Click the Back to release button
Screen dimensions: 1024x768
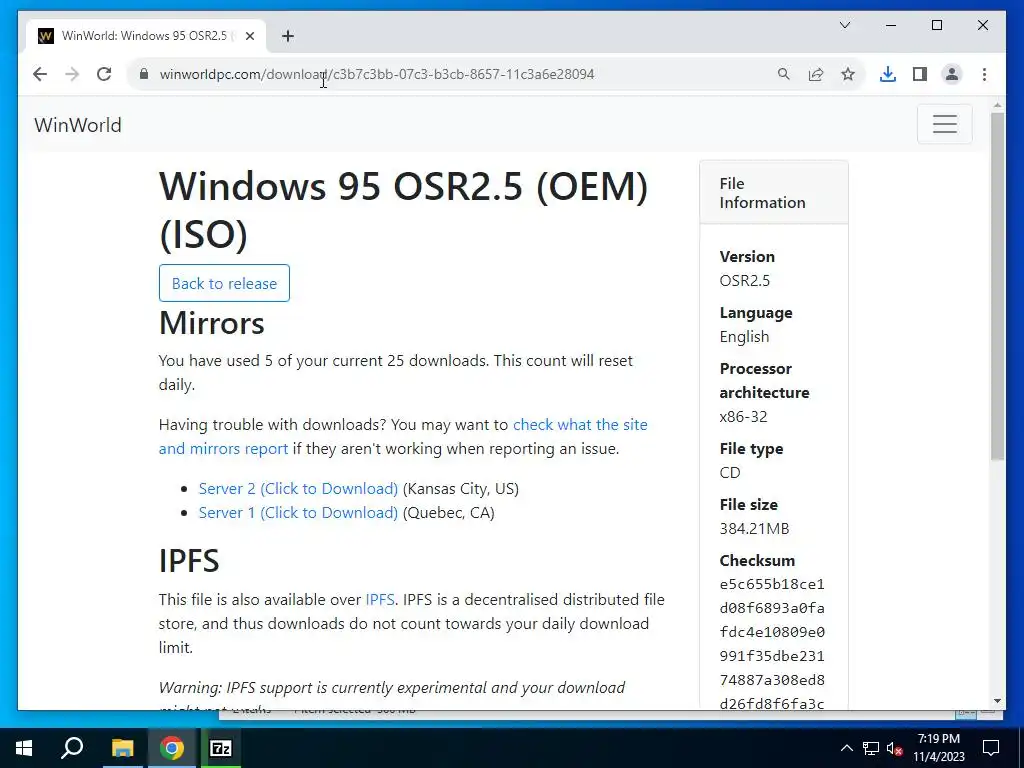224,283
